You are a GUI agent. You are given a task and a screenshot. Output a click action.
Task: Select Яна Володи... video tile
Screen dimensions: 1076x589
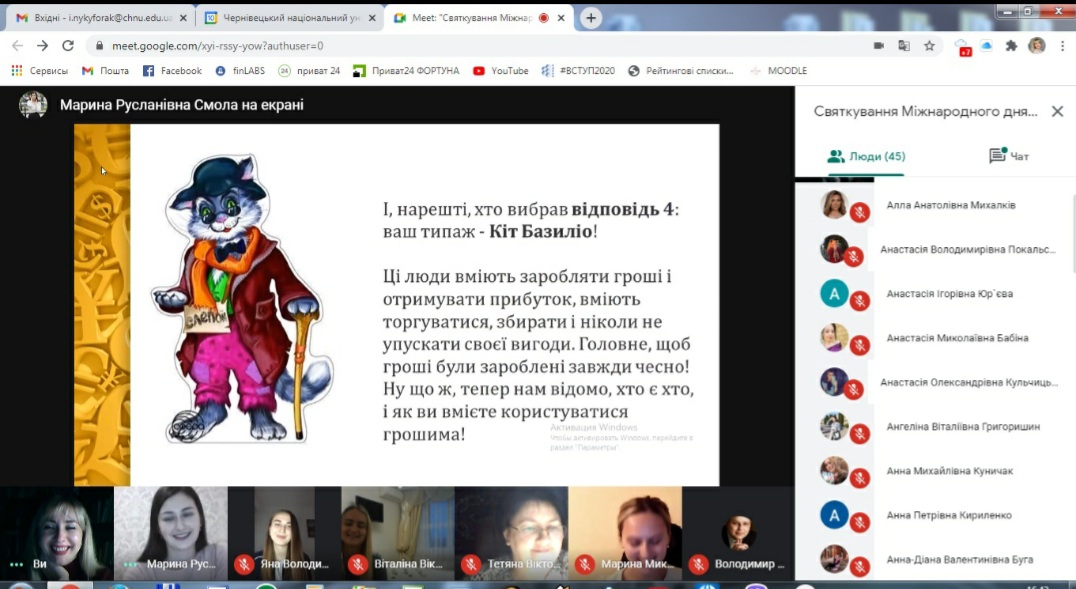pyautogui.click(x=284, y=533)
